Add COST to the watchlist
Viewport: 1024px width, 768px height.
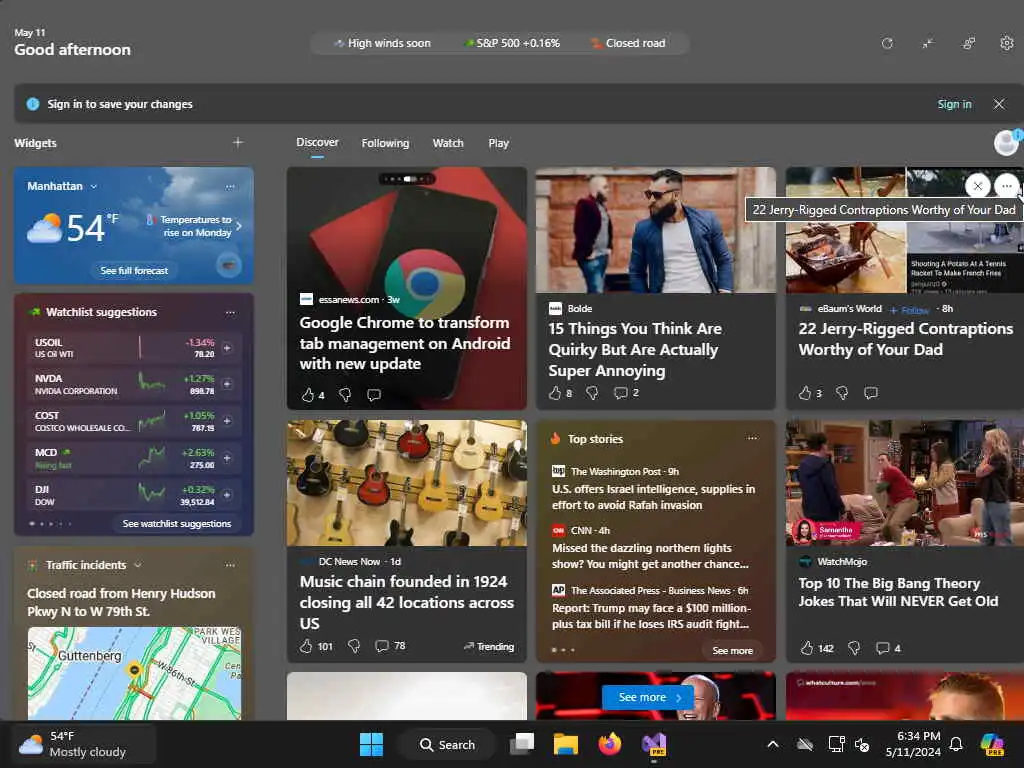click(x=227, y=421)
